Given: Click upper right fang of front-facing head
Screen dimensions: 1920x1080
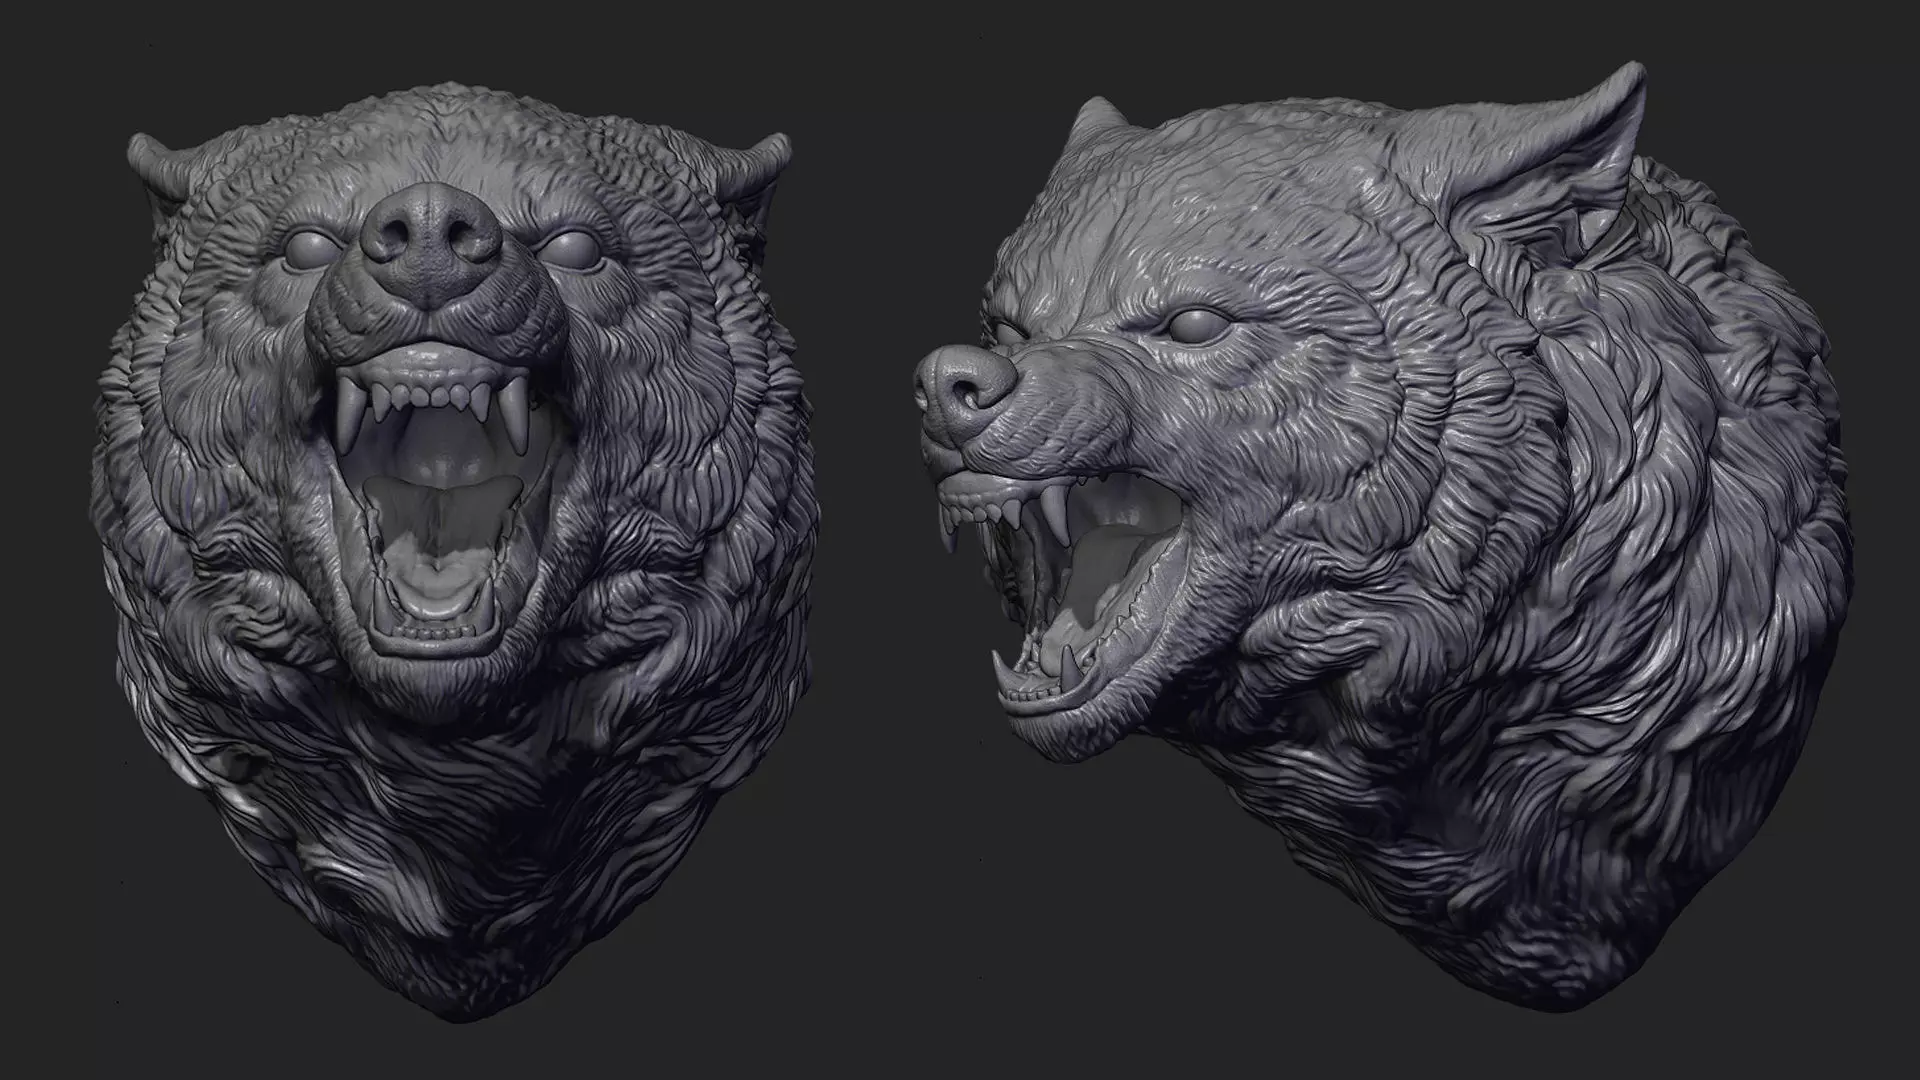Looking at the screenshot, I should click(x=513, y=412).
